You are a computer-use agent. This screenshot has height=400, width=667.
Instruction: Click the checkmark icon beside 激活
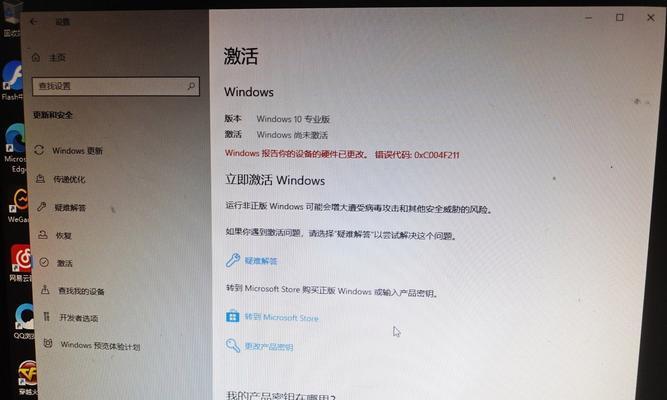pos(44,262)
